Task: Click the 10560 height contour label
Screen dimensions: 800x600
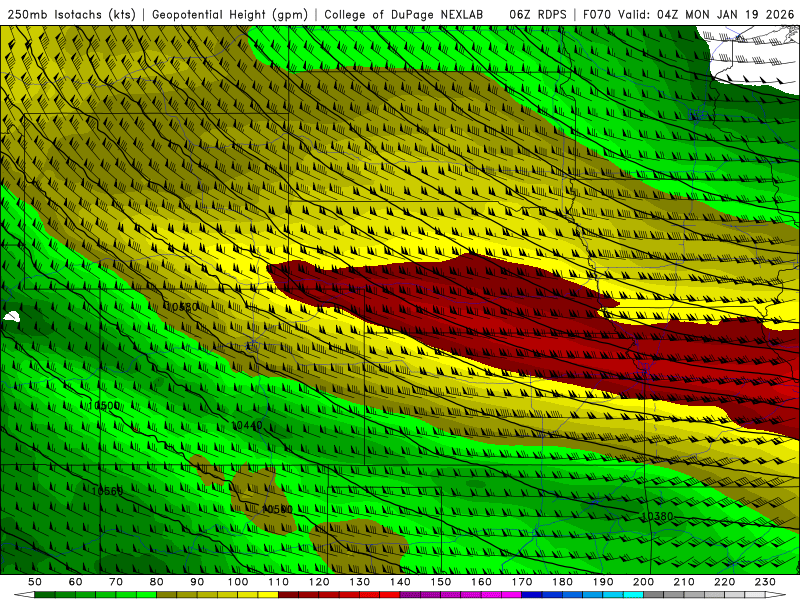Action: pyautogui.click(x=107, y=491)
